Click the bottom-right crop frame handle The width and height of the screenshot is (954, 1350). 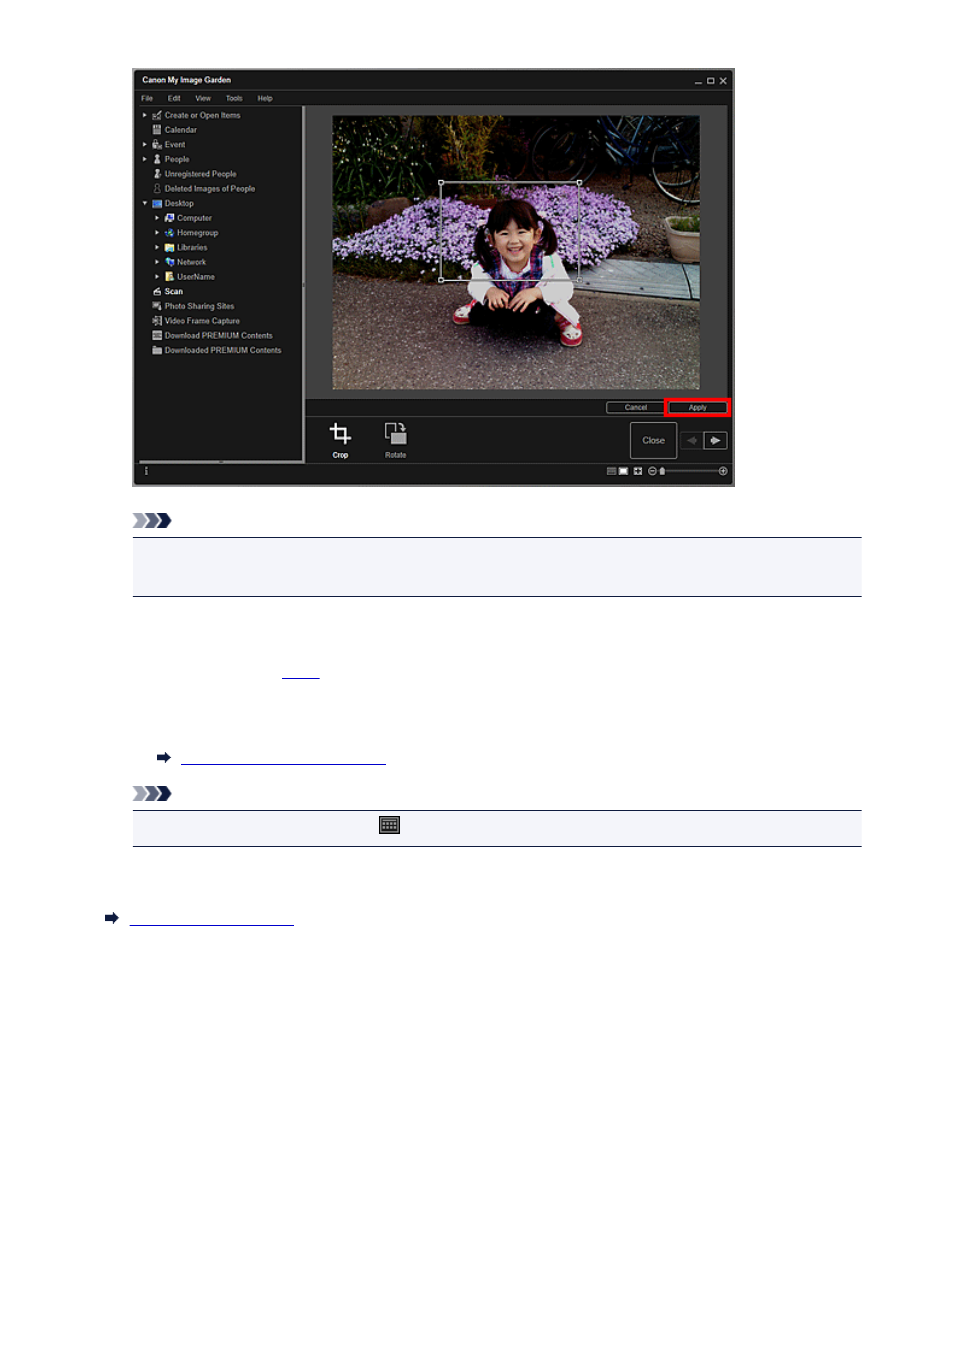pyautogui.click(x=579, y=279)
